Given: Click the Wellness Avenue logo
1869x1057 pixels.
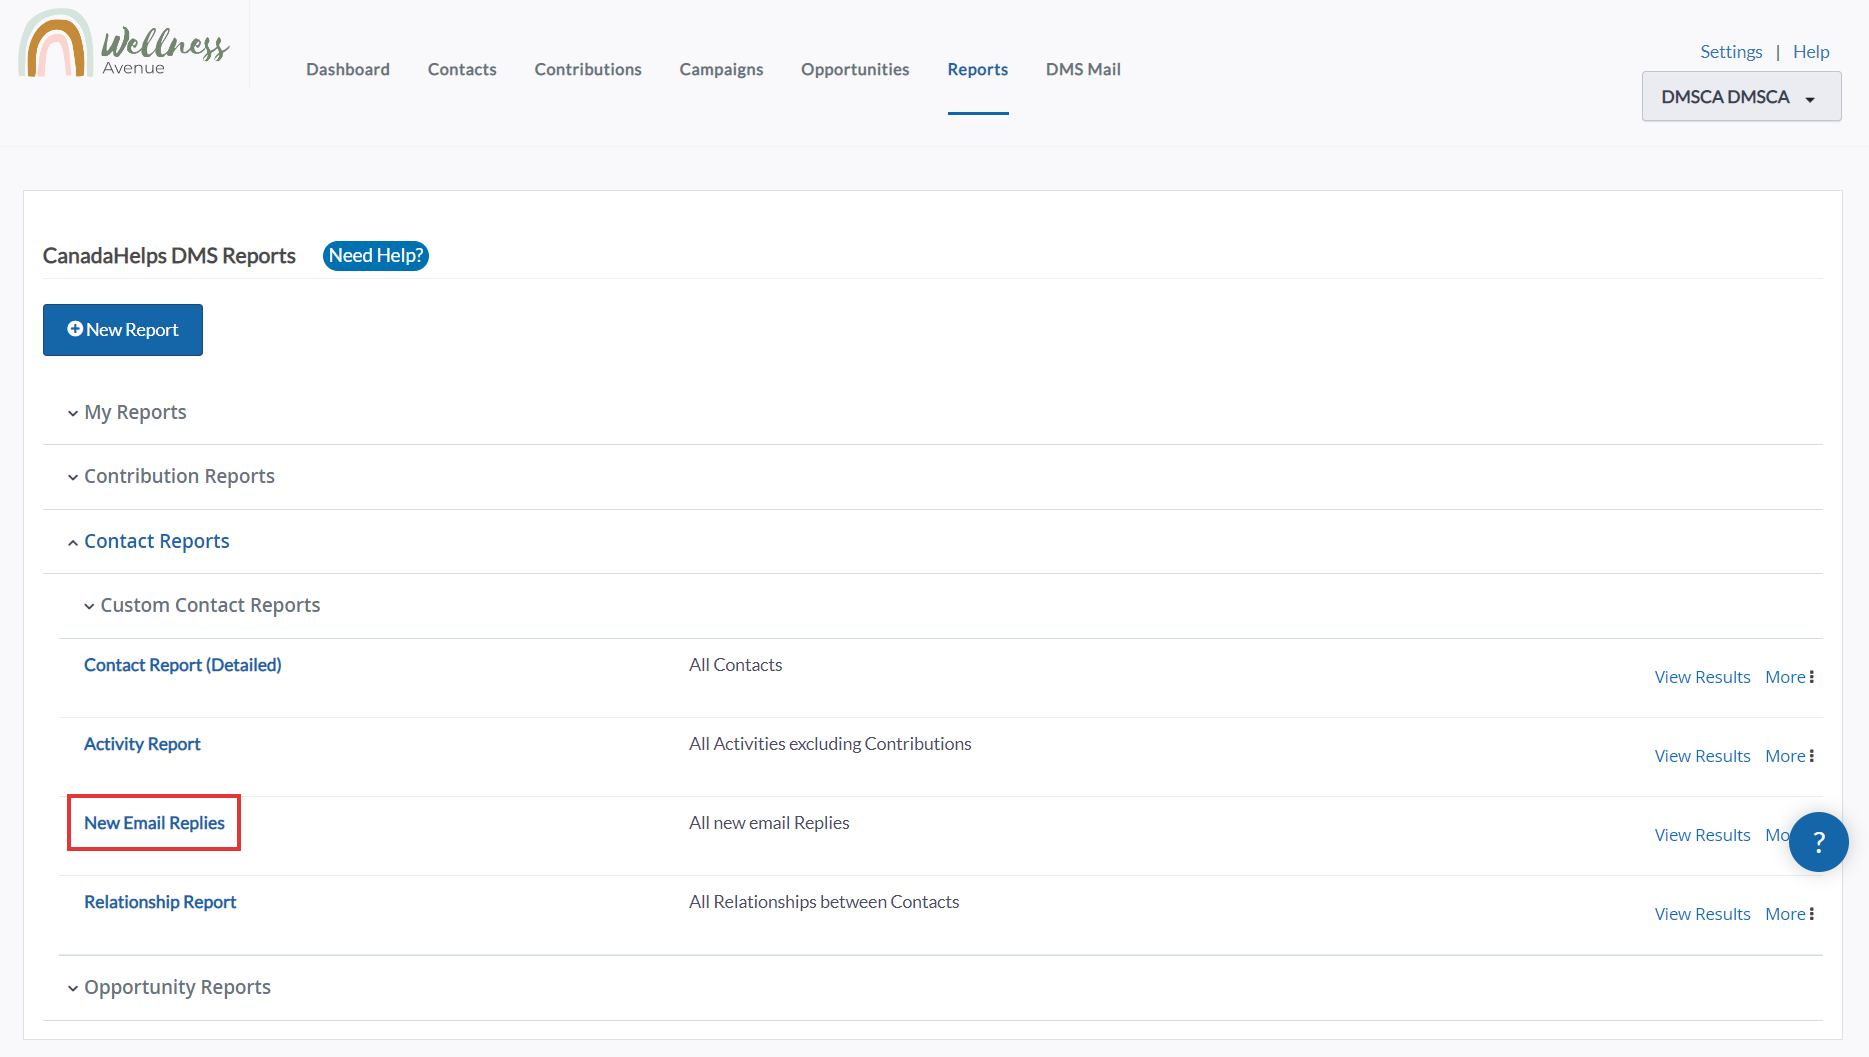Looking at the screenshot, I should (124, 44).
